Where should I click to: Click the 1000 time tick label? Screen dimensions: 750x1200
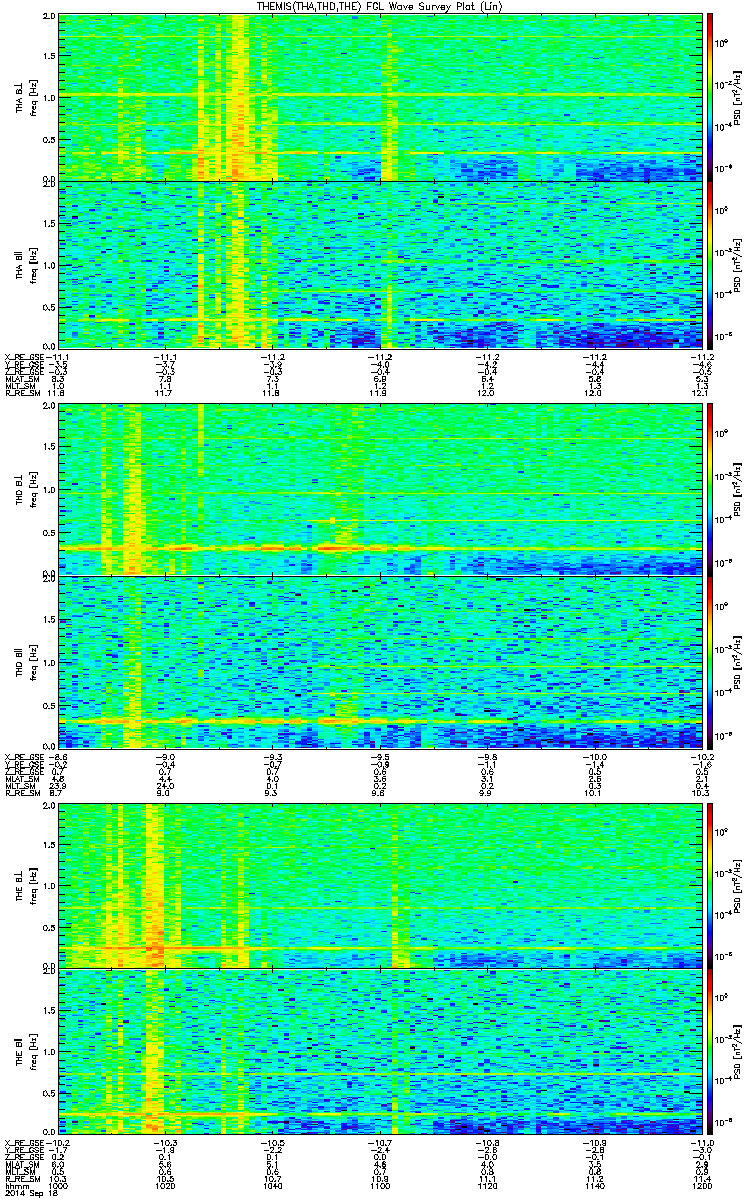click(x=58, y=1185)
